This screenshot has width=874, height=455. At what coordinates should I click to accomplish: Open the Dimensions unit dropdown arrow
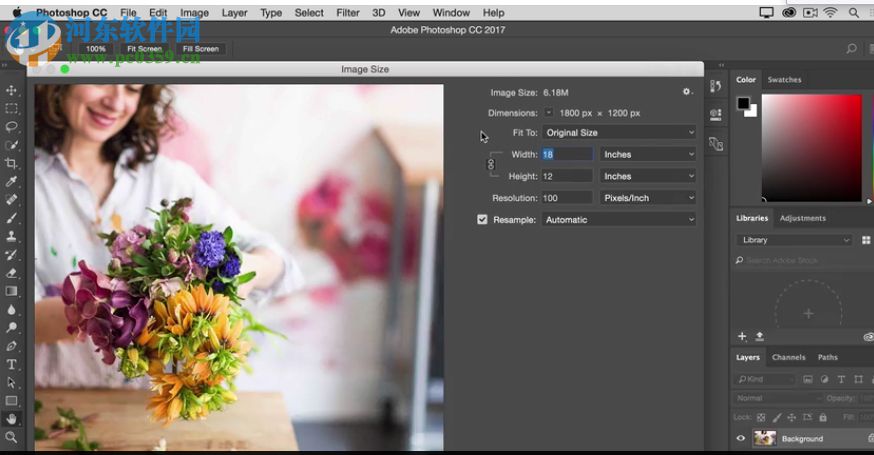548,113
